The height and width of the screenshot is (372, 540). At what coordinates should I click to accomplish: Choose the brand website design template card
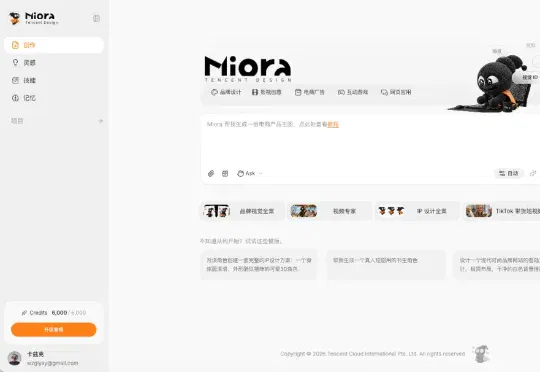click(497, 265)
